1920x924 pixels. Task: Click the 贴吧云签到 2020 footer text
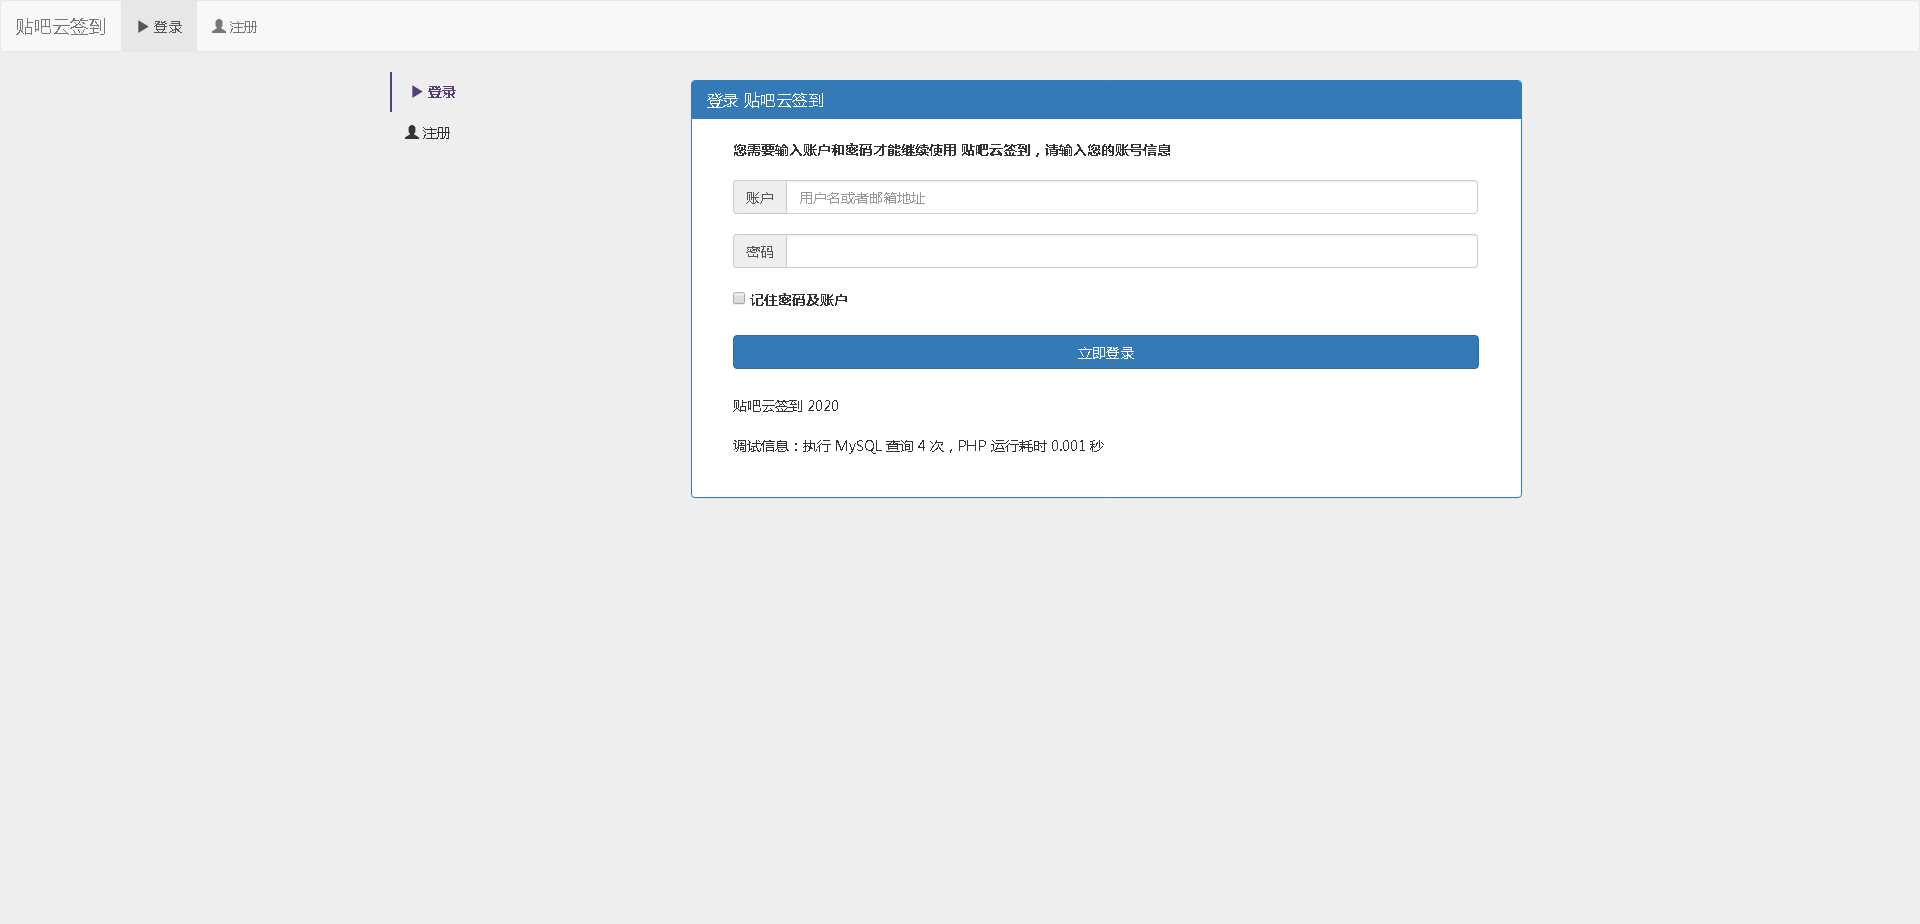(784, 405)
